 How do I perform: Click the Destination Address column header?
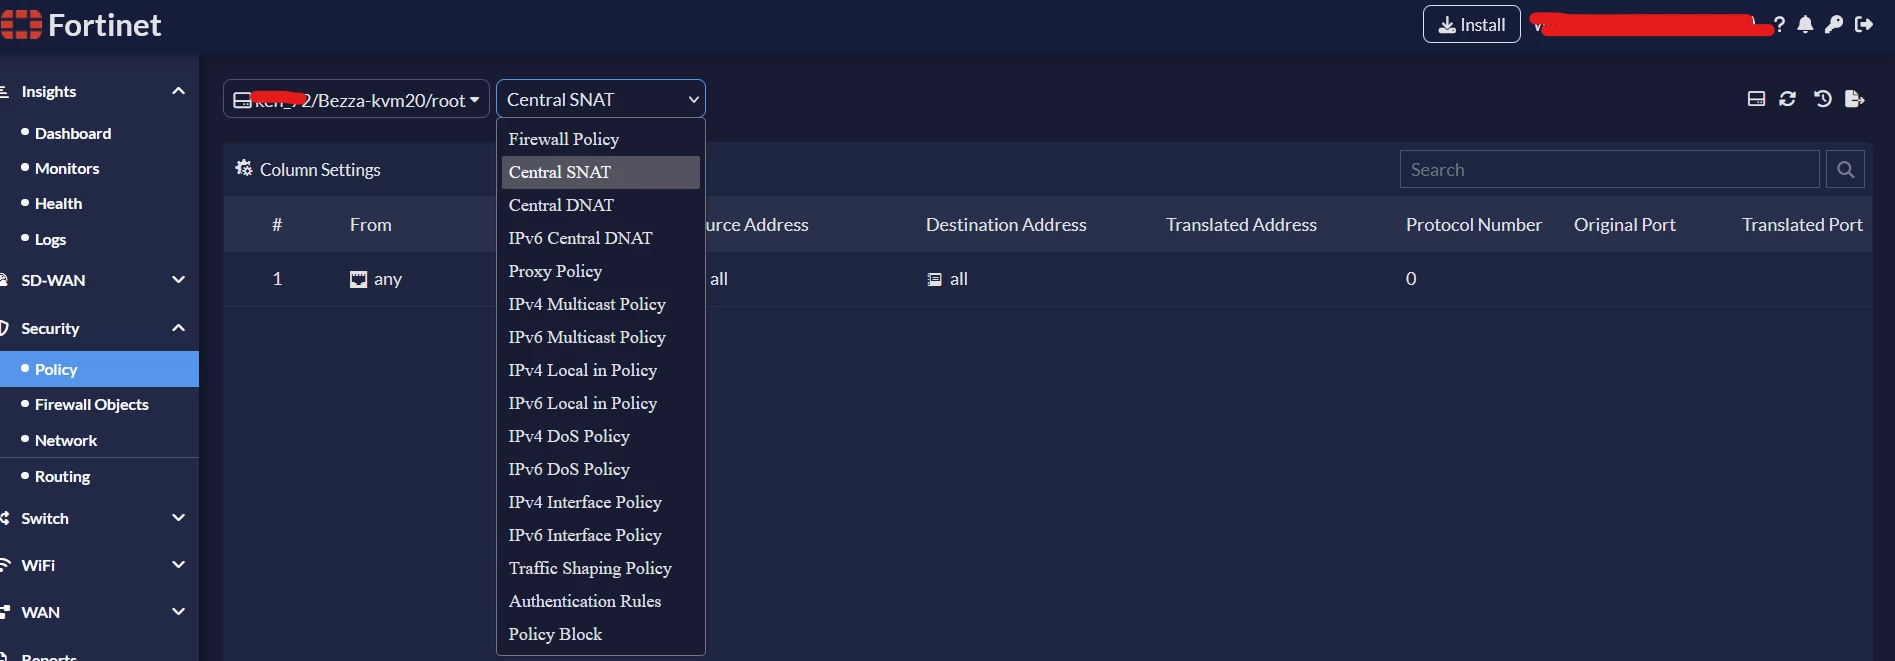click(x=1006, y=225)
